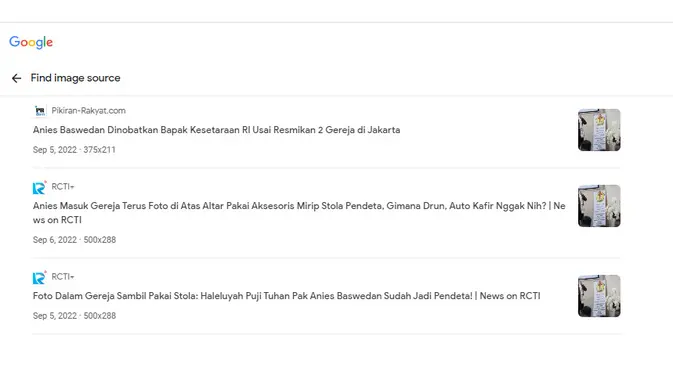Click the final Sep 5, 2022 500x288 line

click(74, 316)
